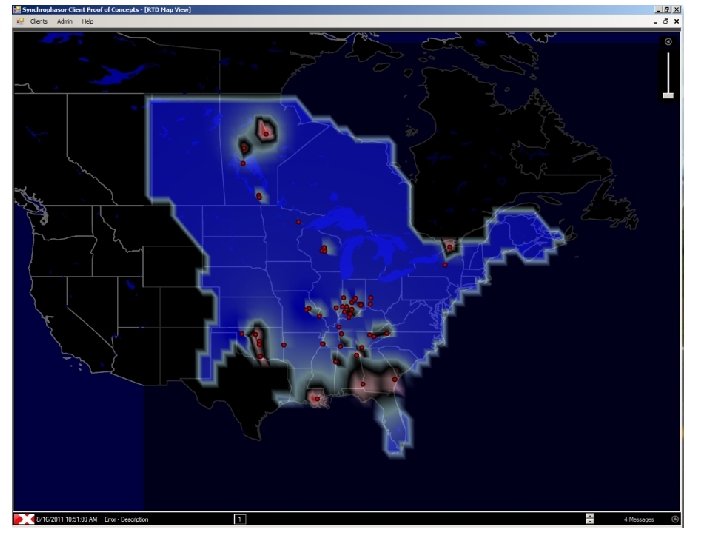Click the up arrow of status bar stepper
720x540 pixels.
590,516
